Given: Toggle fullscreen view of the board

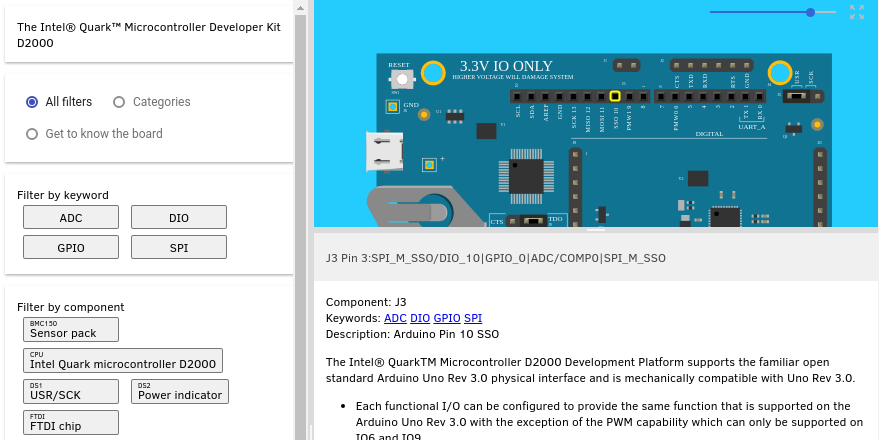Looking at the screenshot, I should 857,12.
